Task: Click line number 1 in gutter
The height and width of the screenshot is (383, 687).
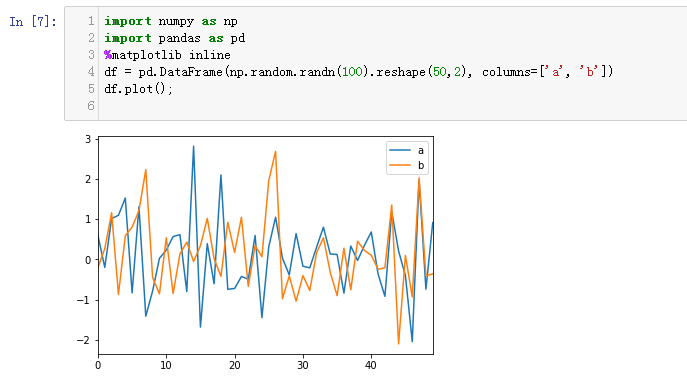Action: pyautogui.click(x=91, y=21)
